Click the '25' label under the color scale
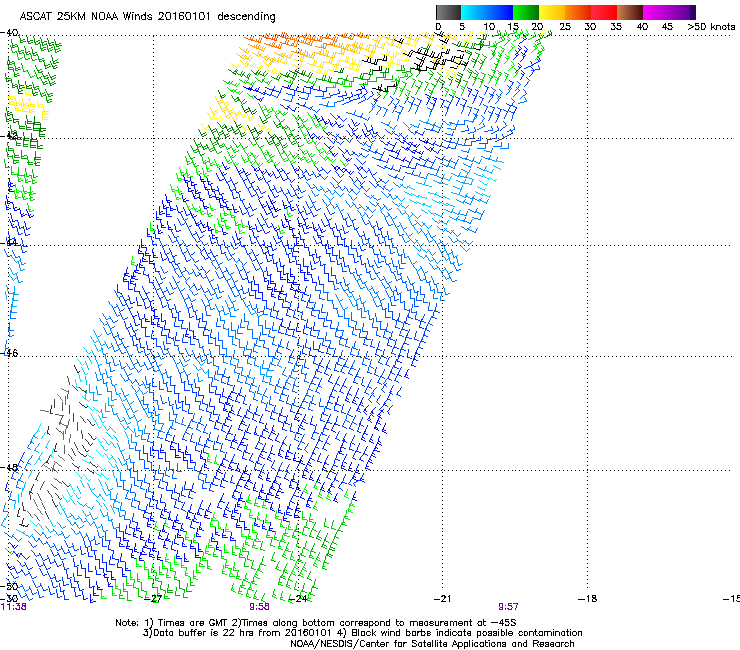 (x=565, y=27)
